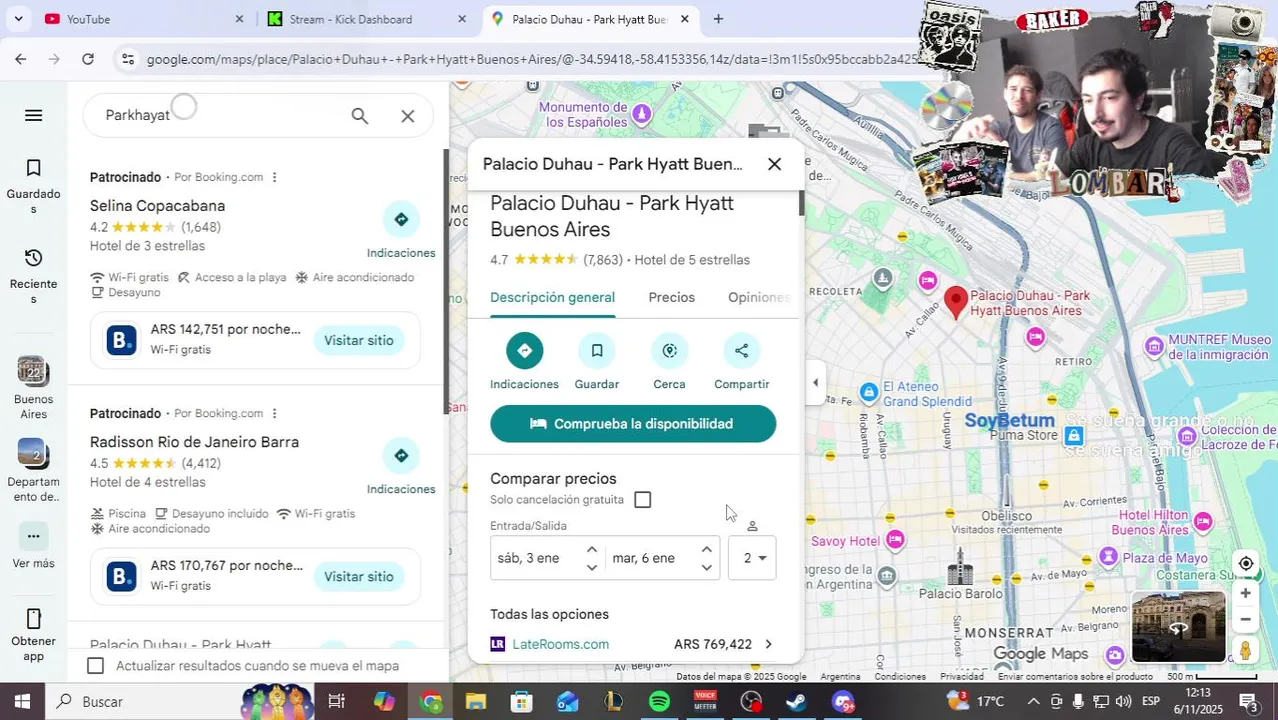Click the browser address bar

click(530, 60)
